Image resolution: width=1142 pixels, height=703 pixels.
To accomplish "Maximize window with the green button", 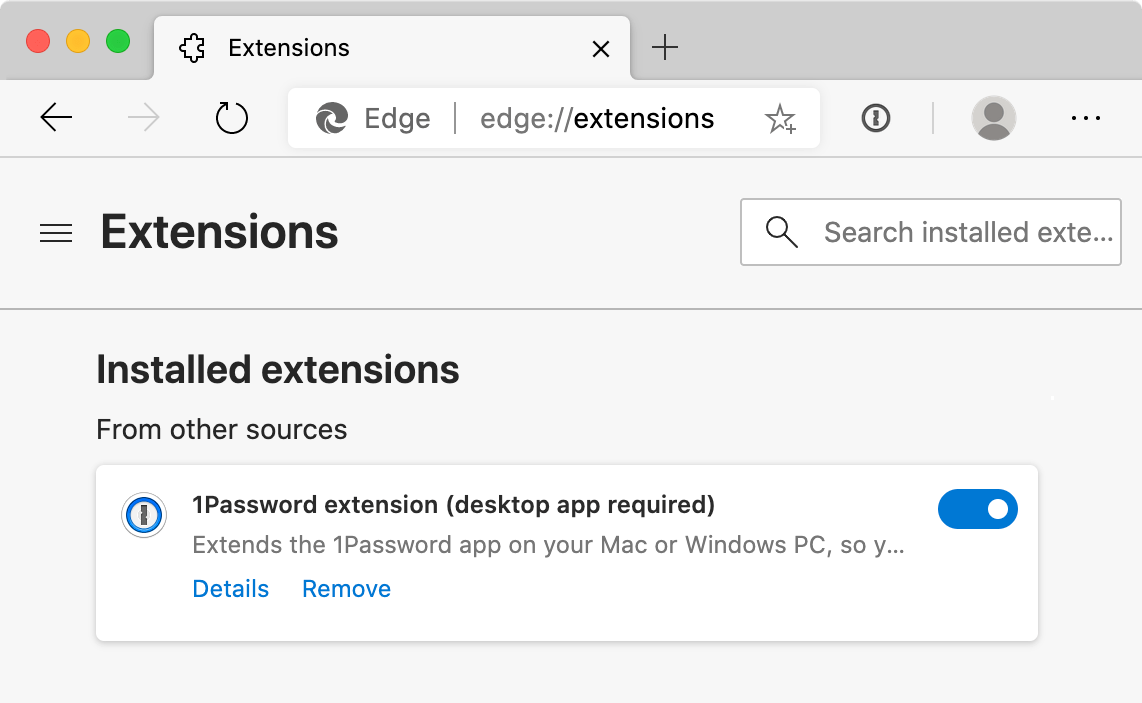I will tap(118, 42).
